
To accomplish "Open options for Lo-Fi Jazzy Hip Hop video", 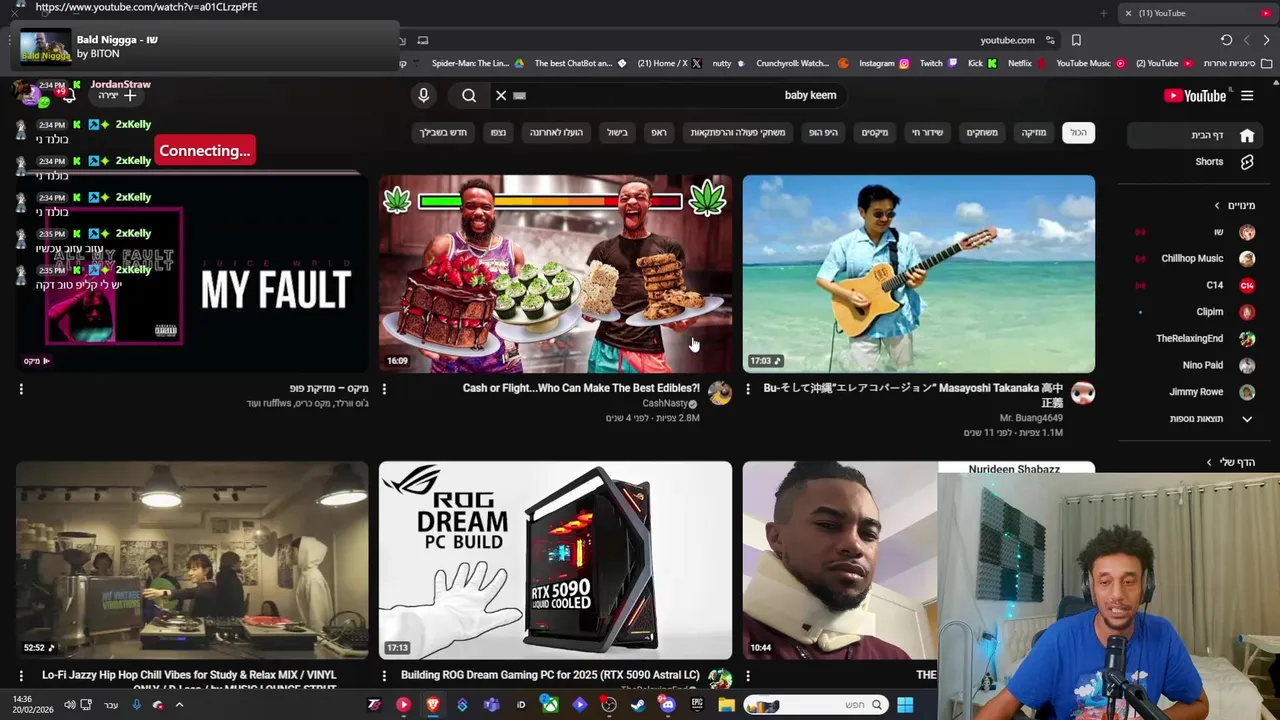I will [x=21, y=676].
